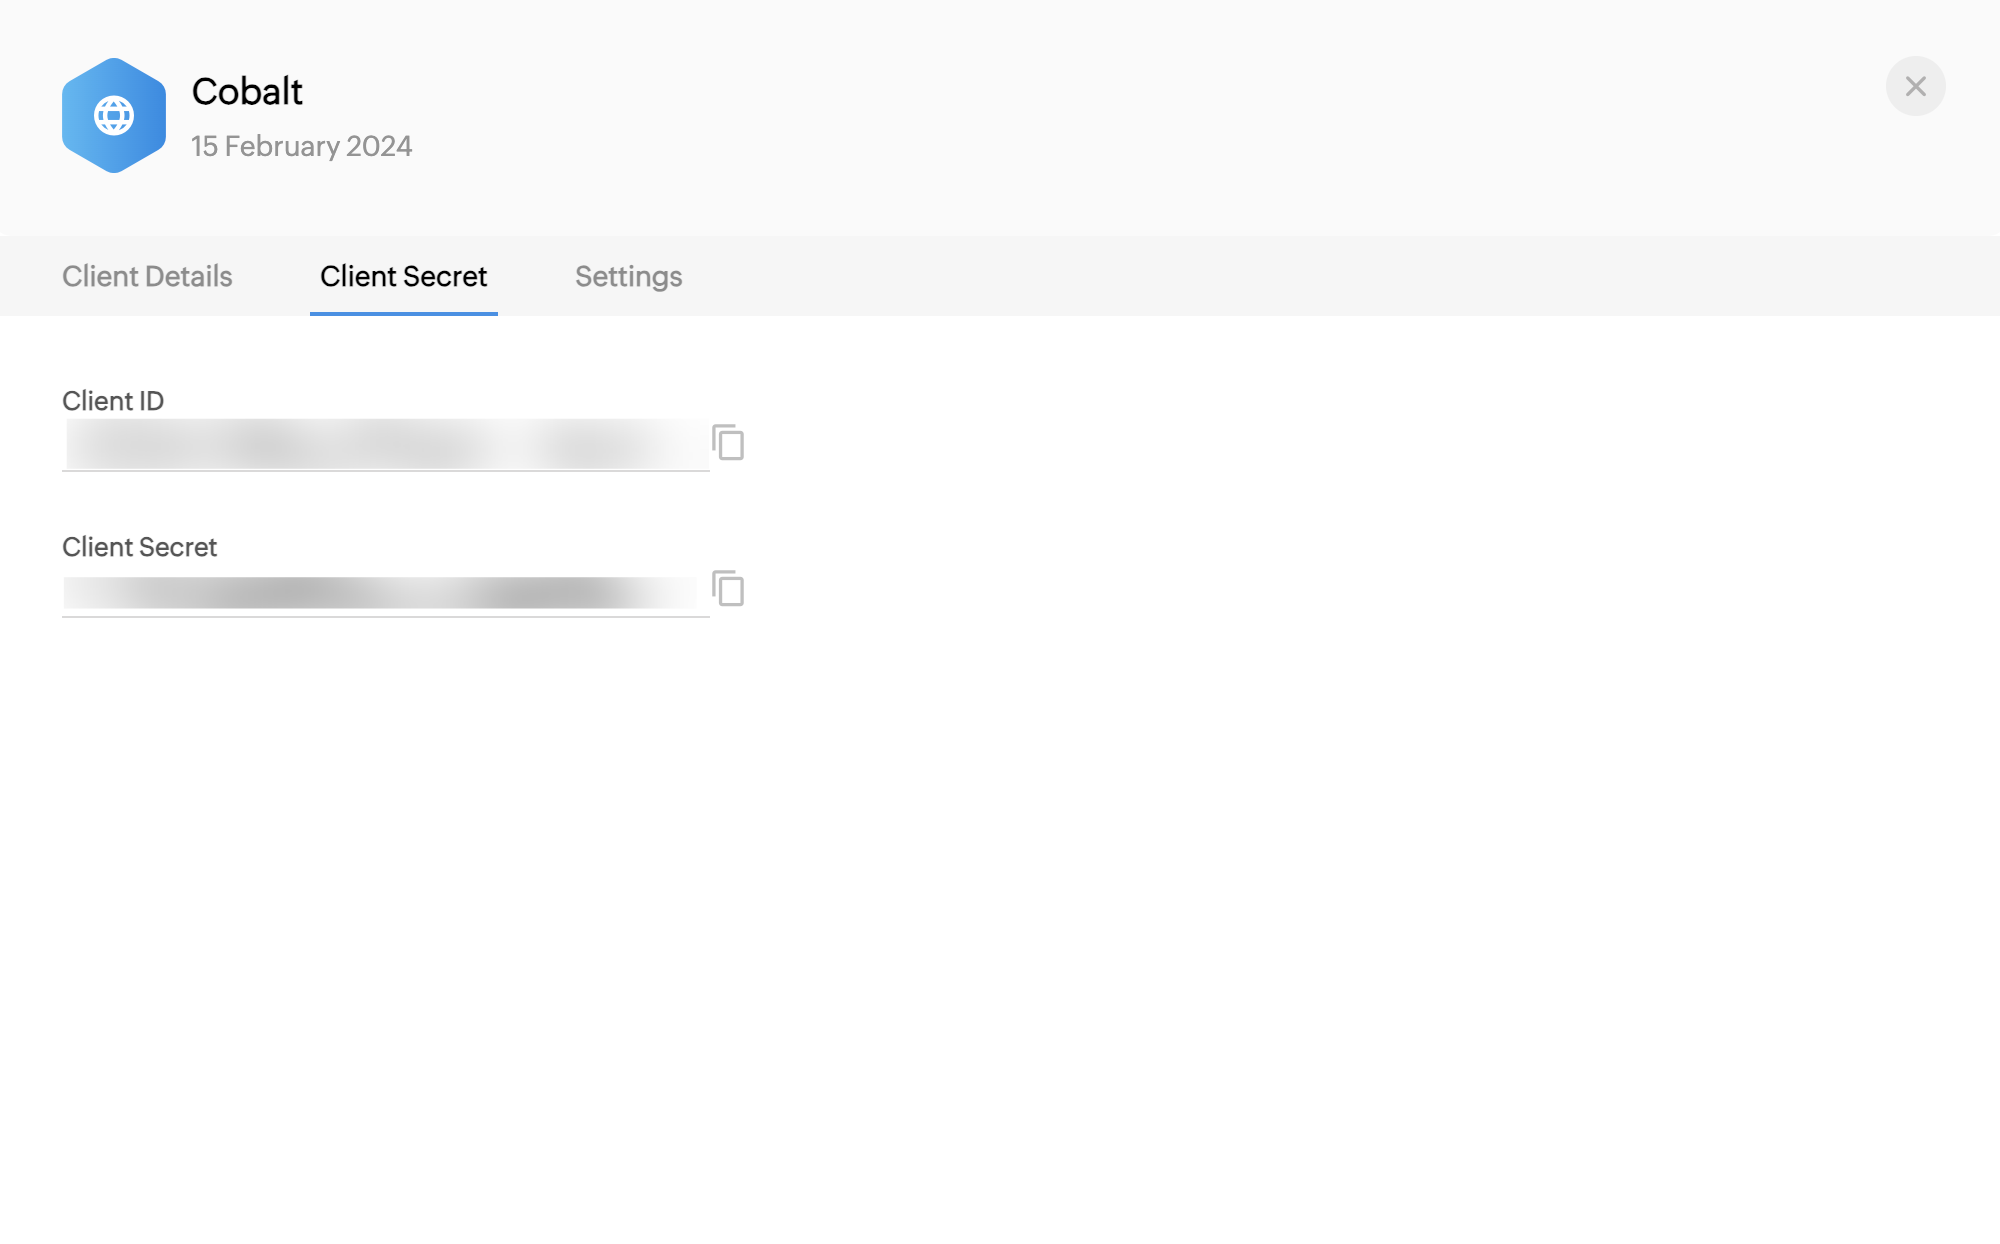Viewport: 2000px width, 1244px height.
Task: Click the 15 February 2024 date text
Action: [x=301, y=146]
